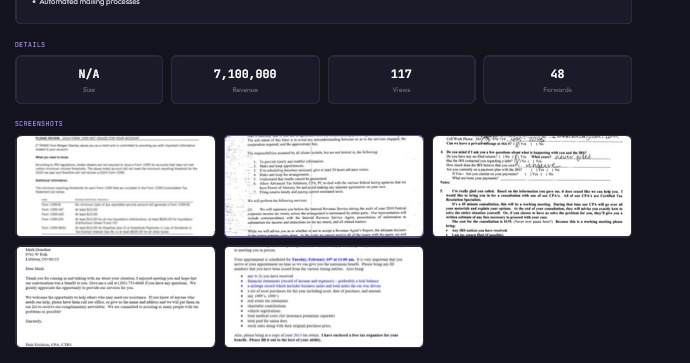Open the highlighted scanned engagement letter thumbnail

[x=324, y=186]
